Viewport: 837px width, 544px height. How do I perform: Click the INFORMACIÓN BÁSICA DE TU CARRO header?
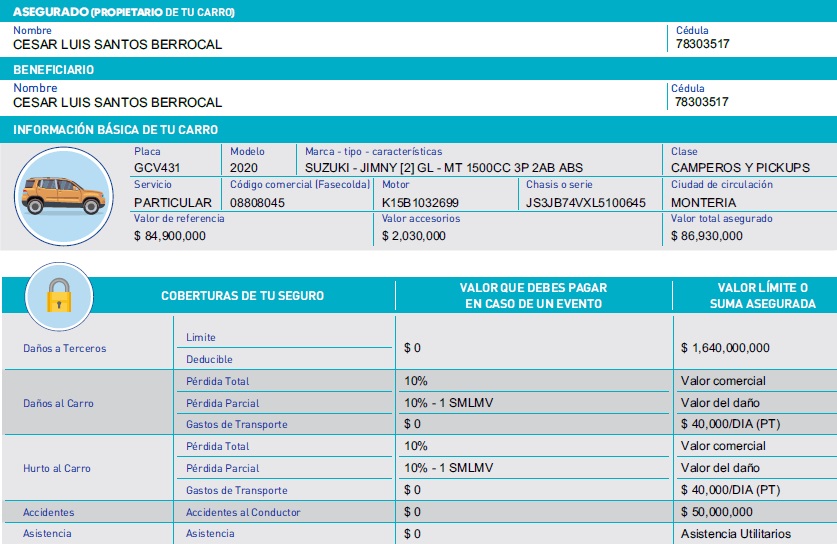(115, 130)
